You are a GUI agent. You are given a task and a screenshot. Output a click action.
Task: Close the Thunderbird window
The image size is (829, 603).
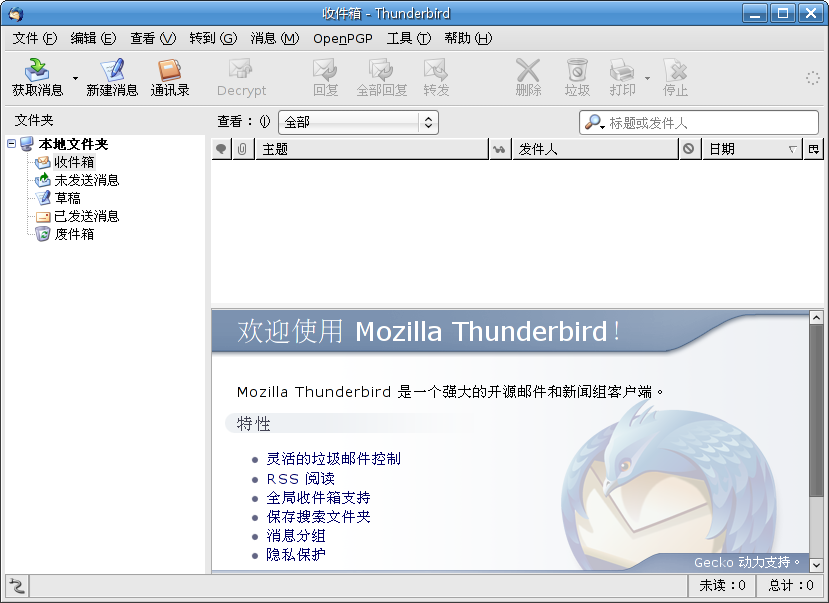tap(810, 13)
